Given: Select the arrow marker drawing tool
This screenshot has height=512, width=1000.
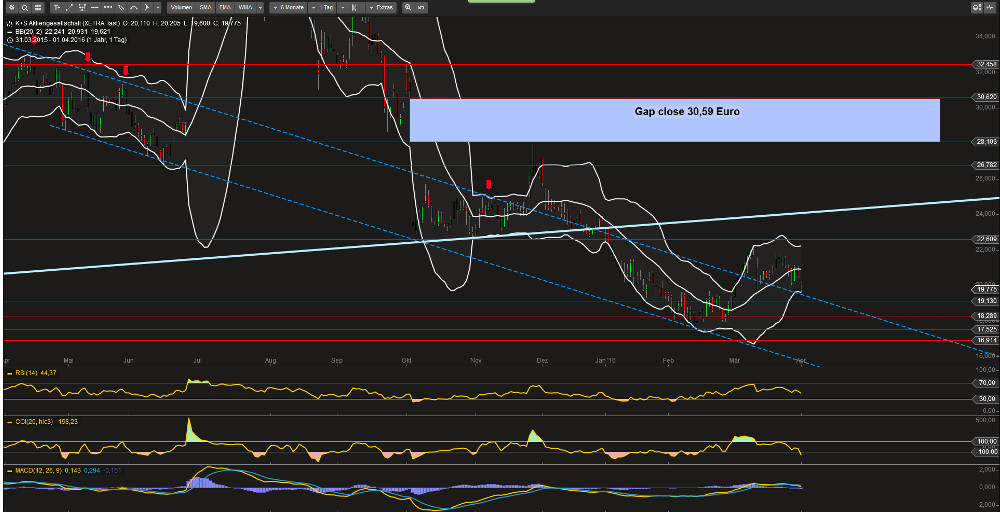Looking at the screenshot, I should (147, 8).
